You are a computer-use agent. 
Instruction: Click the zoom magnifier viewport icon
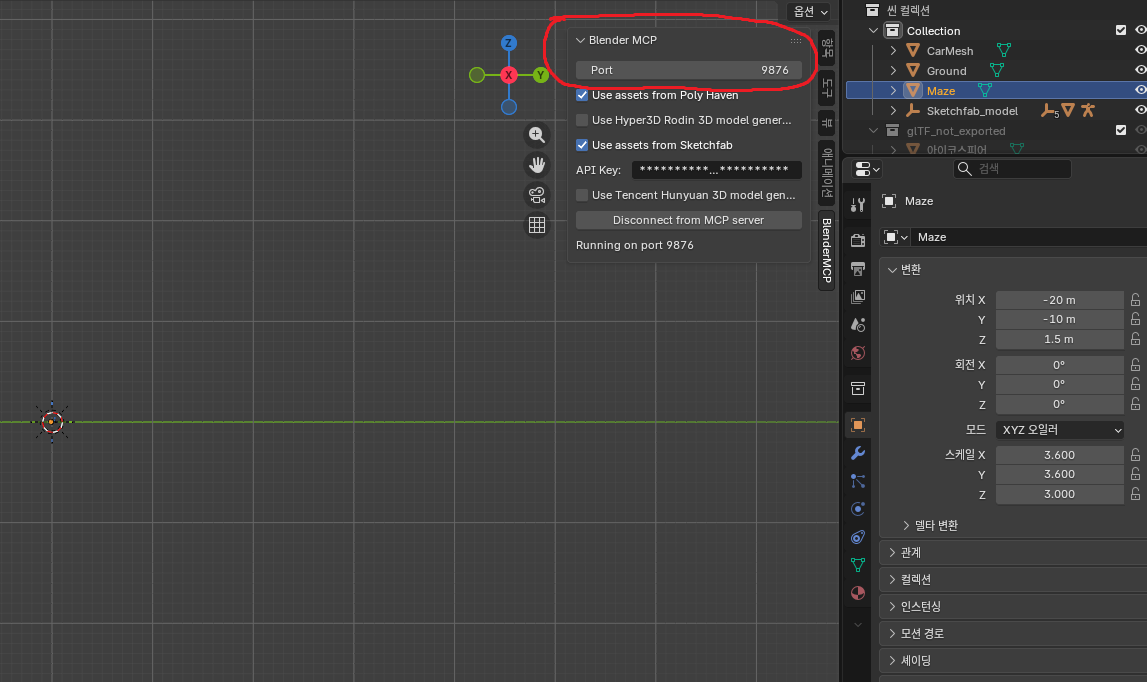pos(536,135)
